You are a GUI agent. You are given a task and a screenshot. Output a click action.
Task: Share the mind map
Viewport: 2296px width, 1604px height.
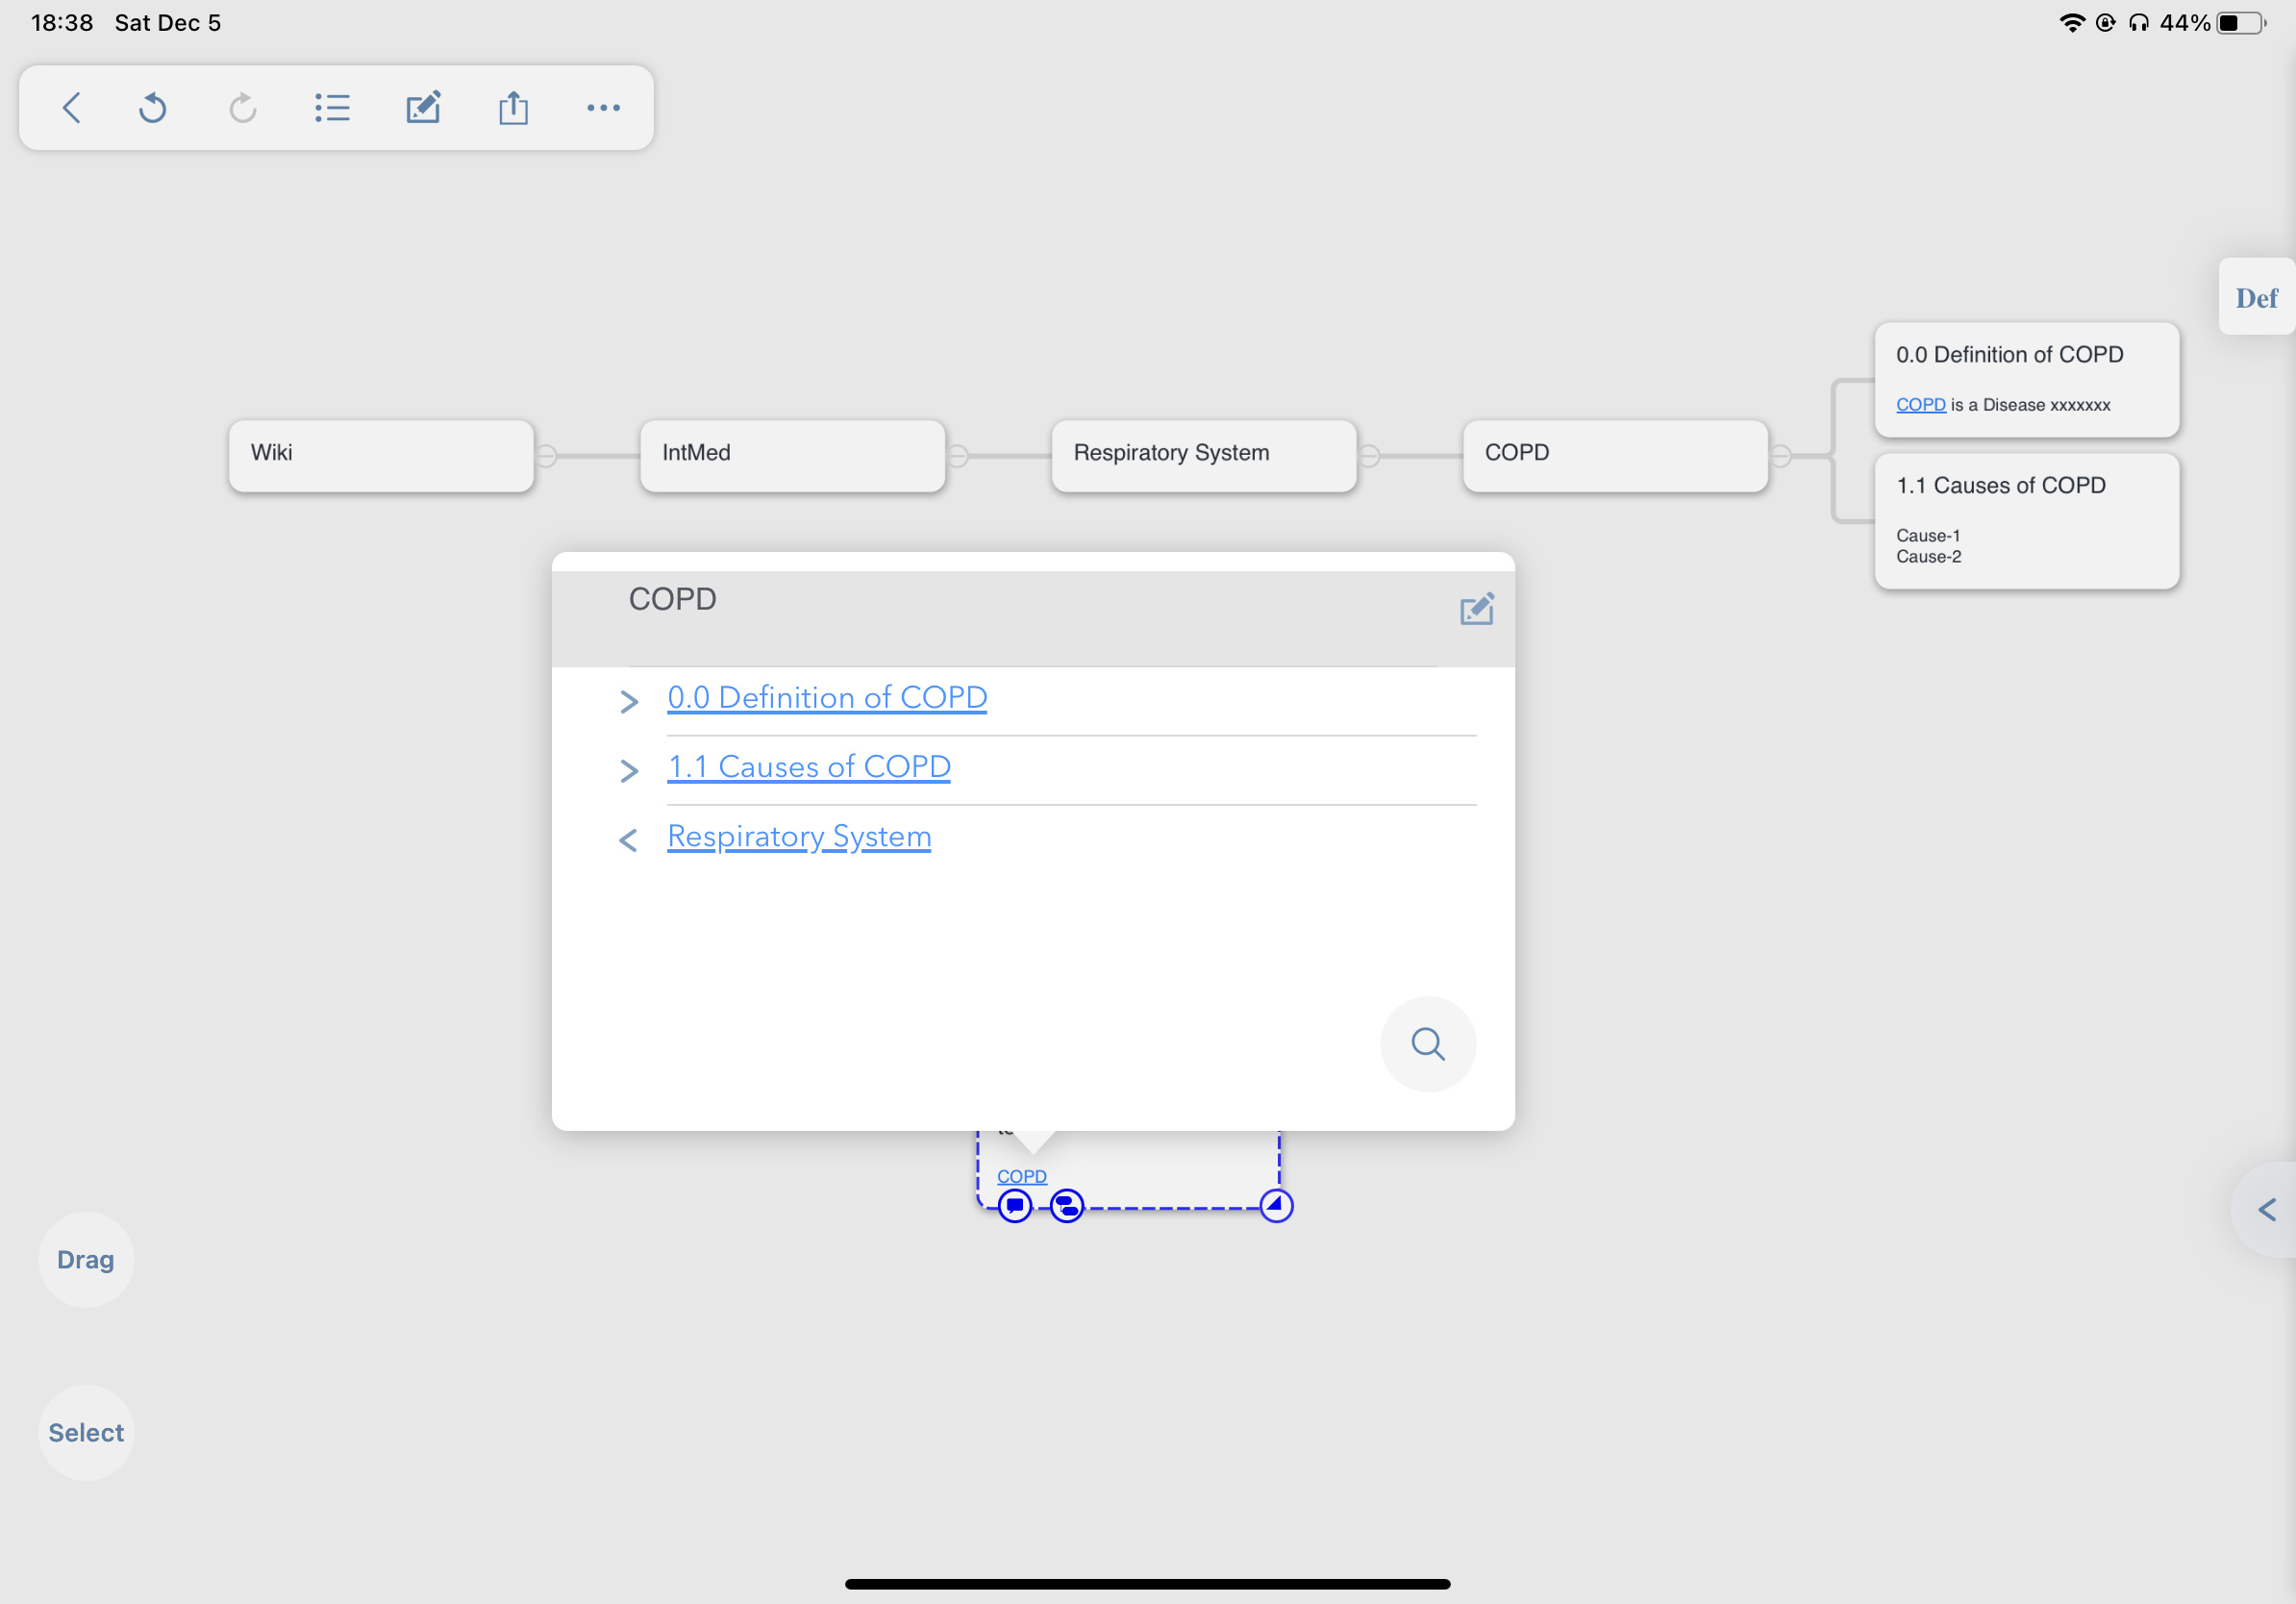coord(513,108)
